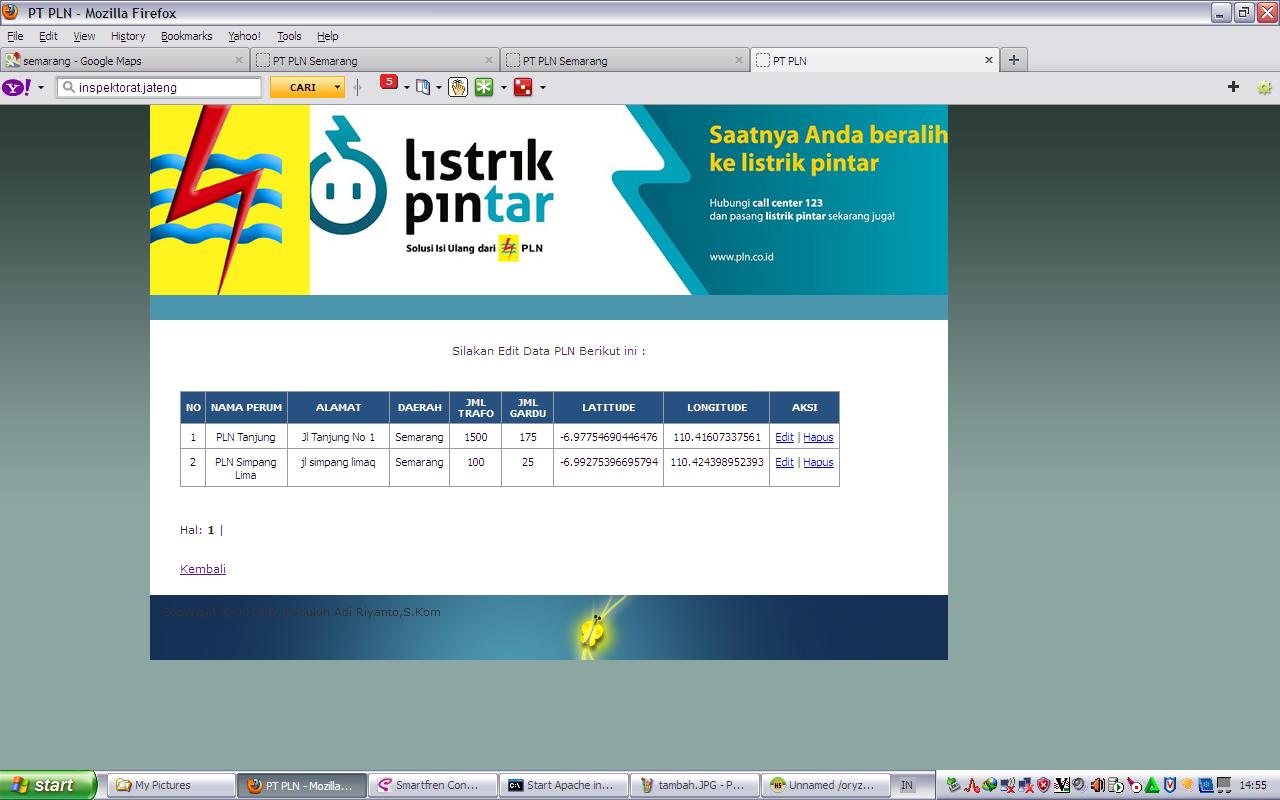Expand dropdown beside the red dice icon
This screenshot has height=800, width=1280.
(x=543, y=88)
